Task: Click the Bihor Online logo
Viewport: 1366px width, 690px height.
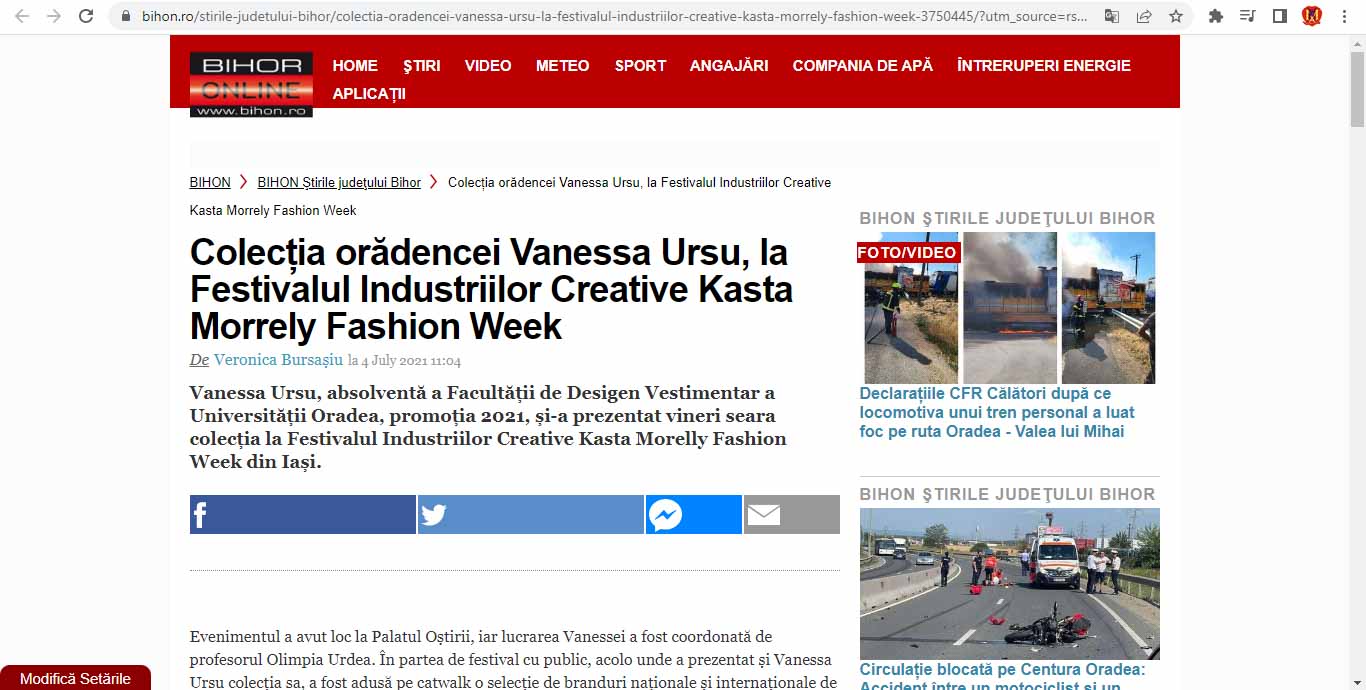Action: 251,84
